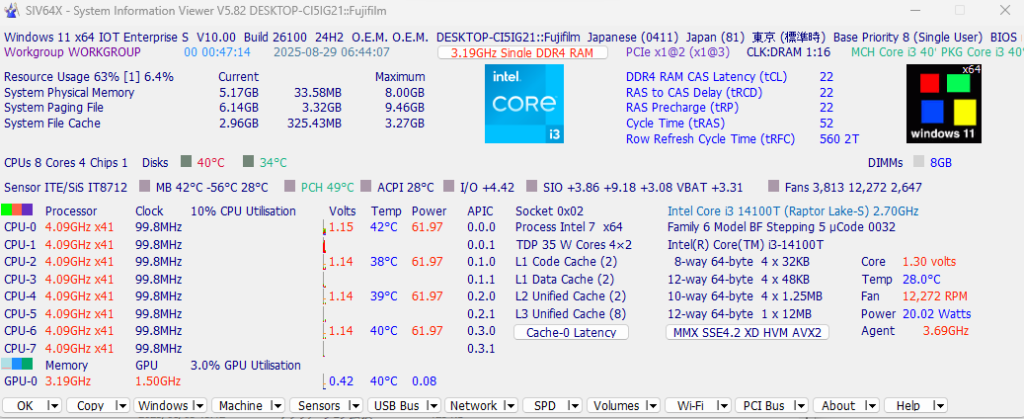Click the 3.0% GPU Utilisation heading
The image size is (1024, 419).
[246, 365]
